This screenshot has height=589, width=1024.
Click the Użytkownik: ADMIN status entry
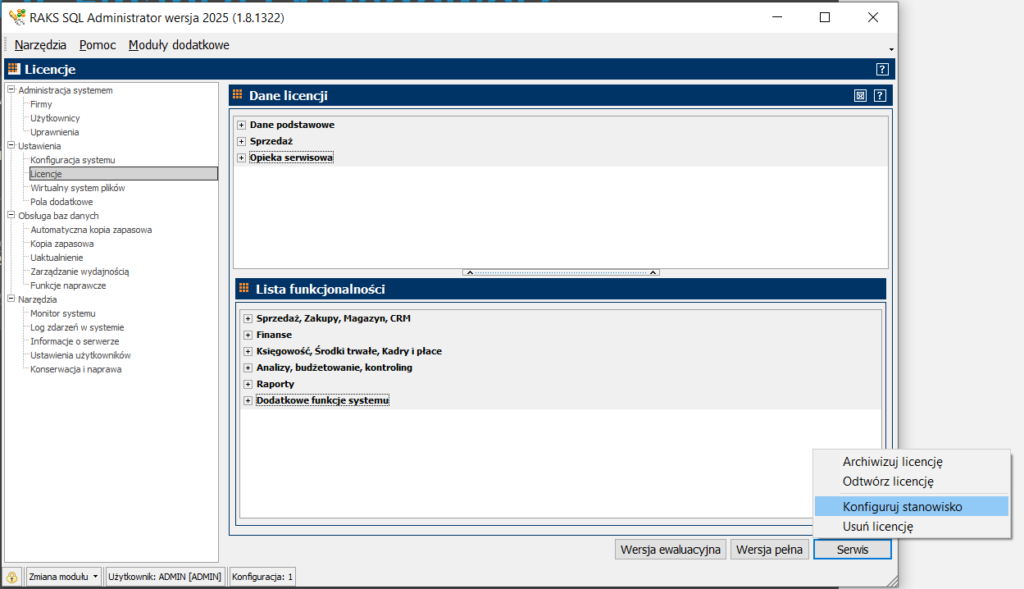(165, 577)
